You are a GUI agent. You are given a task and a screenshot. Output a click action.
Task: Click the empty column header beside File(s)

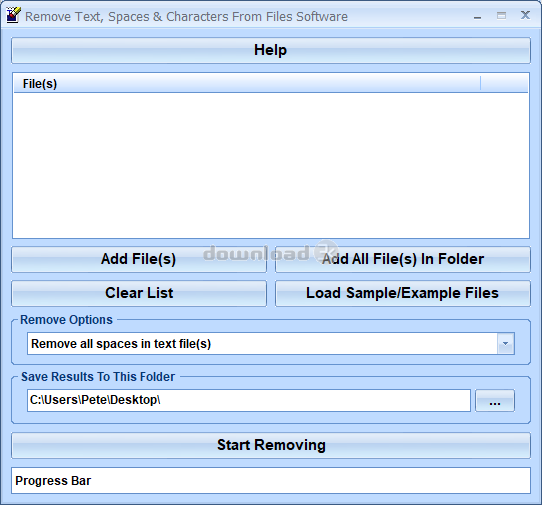504,84
